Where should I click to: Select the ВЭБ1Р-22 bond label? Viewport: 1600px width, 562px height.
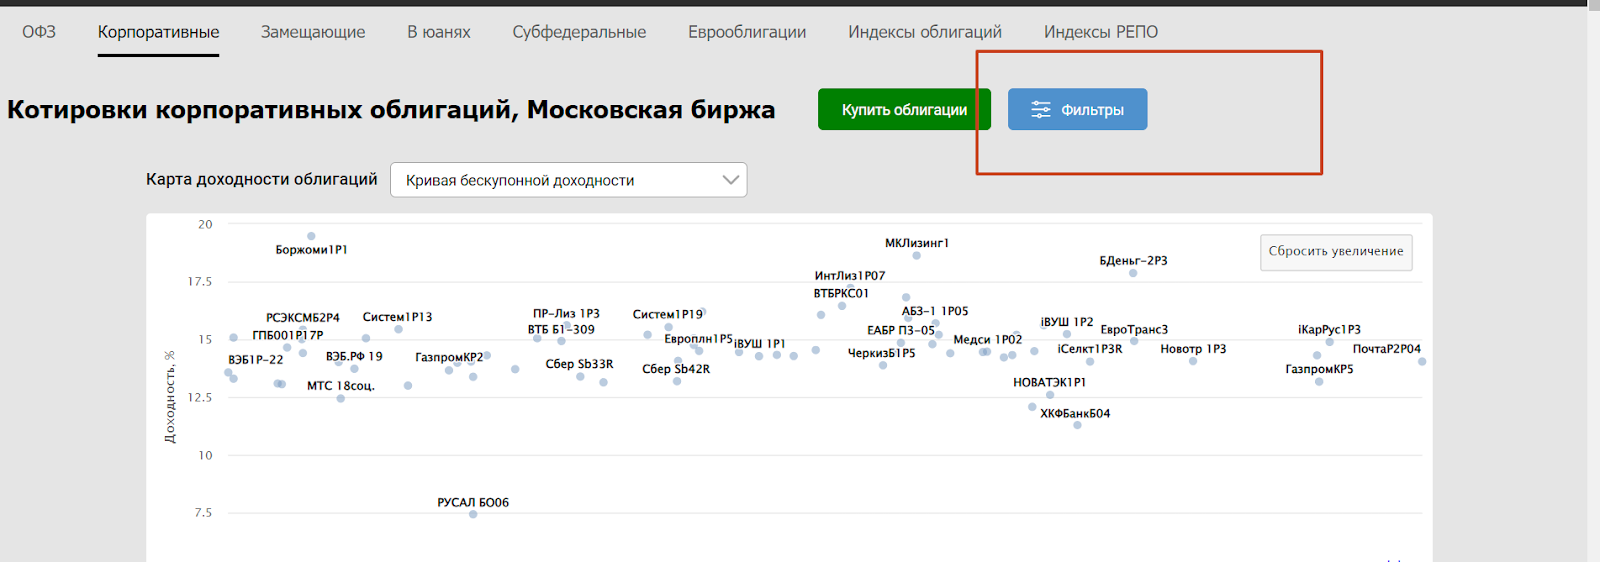pos(255,360)
